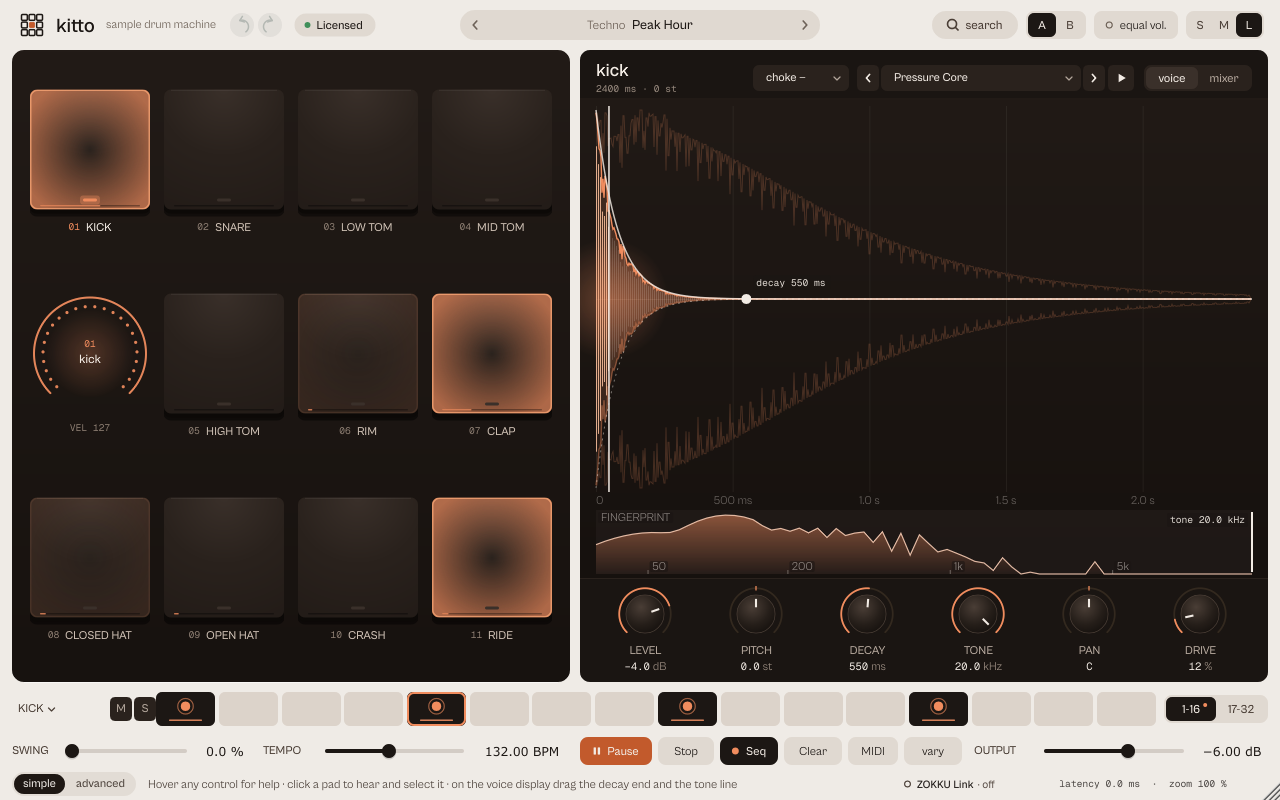Expand the KICK track selector
The width and height of the screenshot is (1280, 800).
[x=37, y=709]
